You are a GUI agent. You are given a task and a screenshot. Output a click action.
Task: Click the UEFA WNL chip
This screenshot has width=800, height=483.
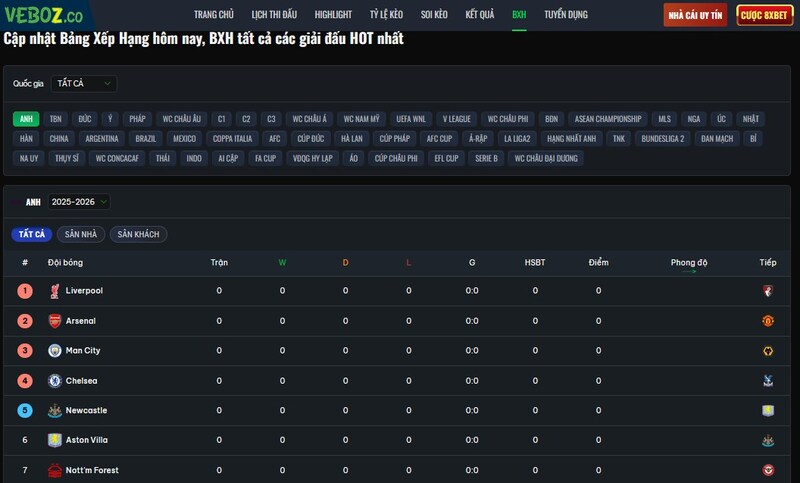tap(411, 119)
